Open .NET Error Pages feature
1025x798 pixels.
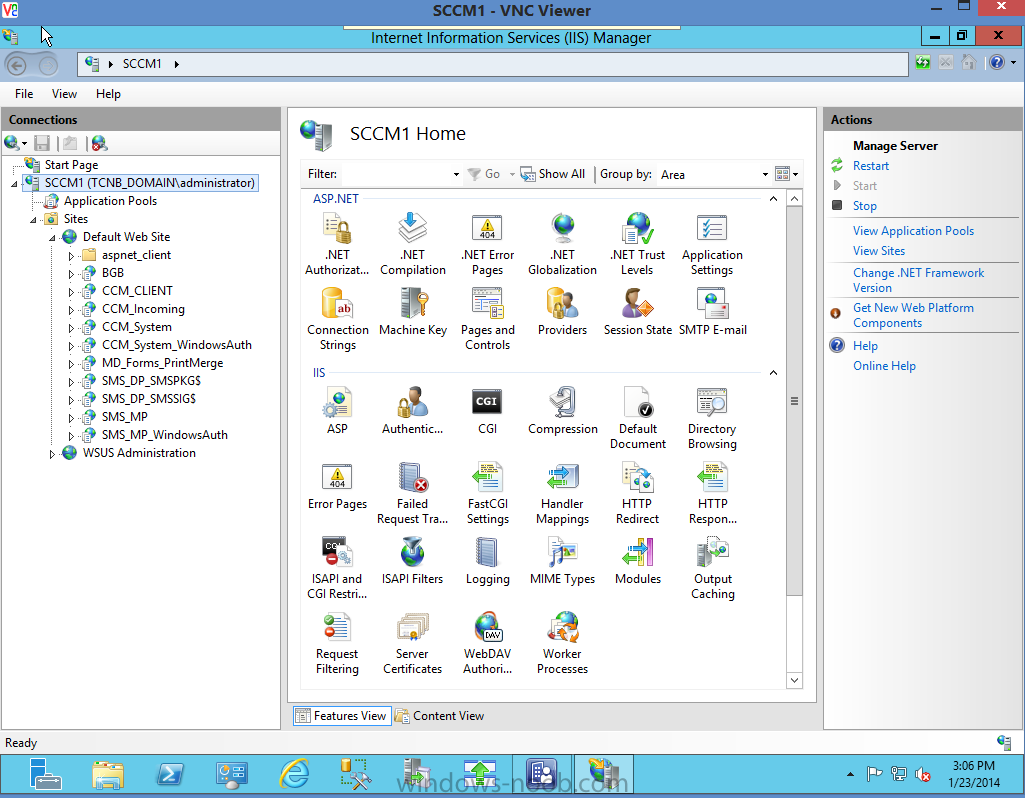487,244
